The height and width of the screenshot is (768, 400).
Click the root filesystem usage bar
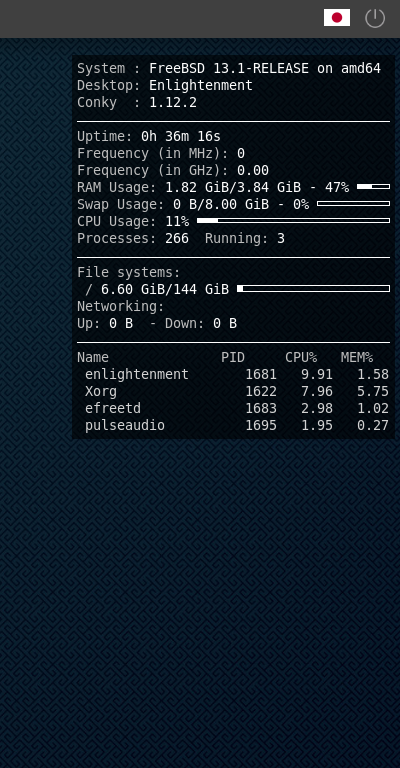coord(313,288)
